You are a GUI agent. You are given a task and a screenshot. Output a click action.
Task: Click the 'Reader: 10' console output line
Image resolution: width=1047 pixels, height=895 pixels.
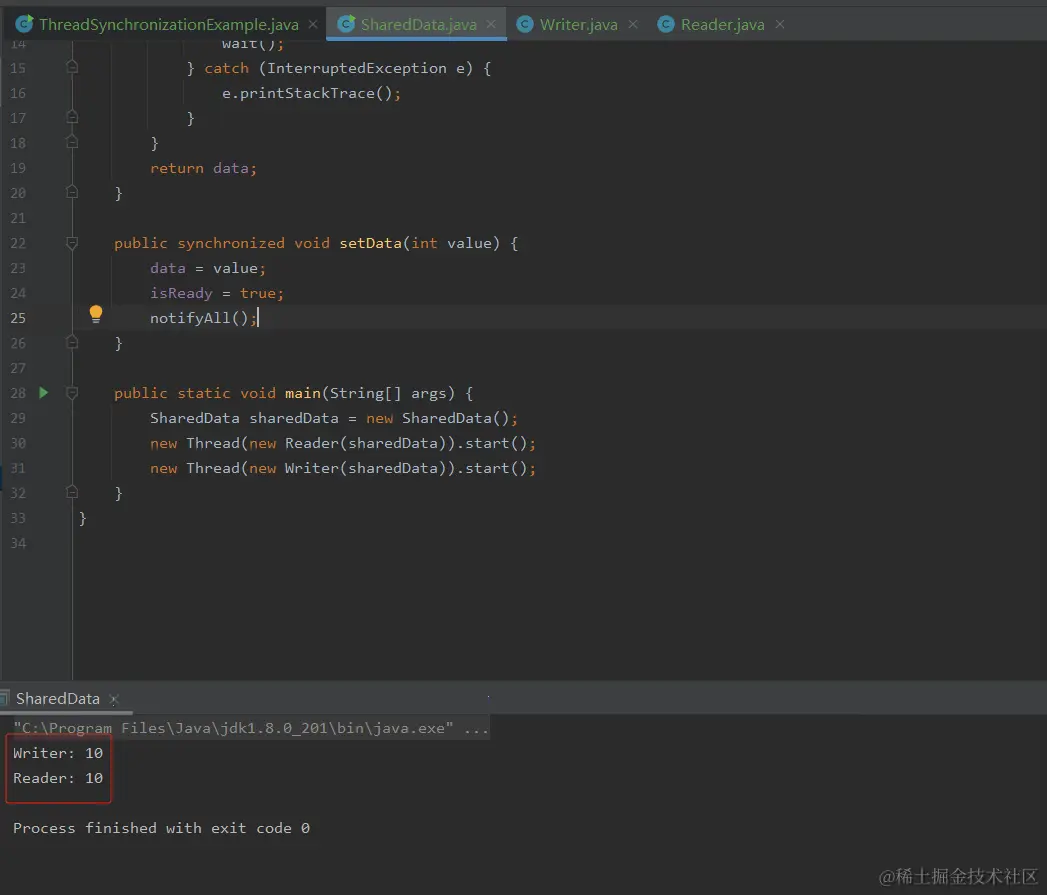(x=58, y=778)
